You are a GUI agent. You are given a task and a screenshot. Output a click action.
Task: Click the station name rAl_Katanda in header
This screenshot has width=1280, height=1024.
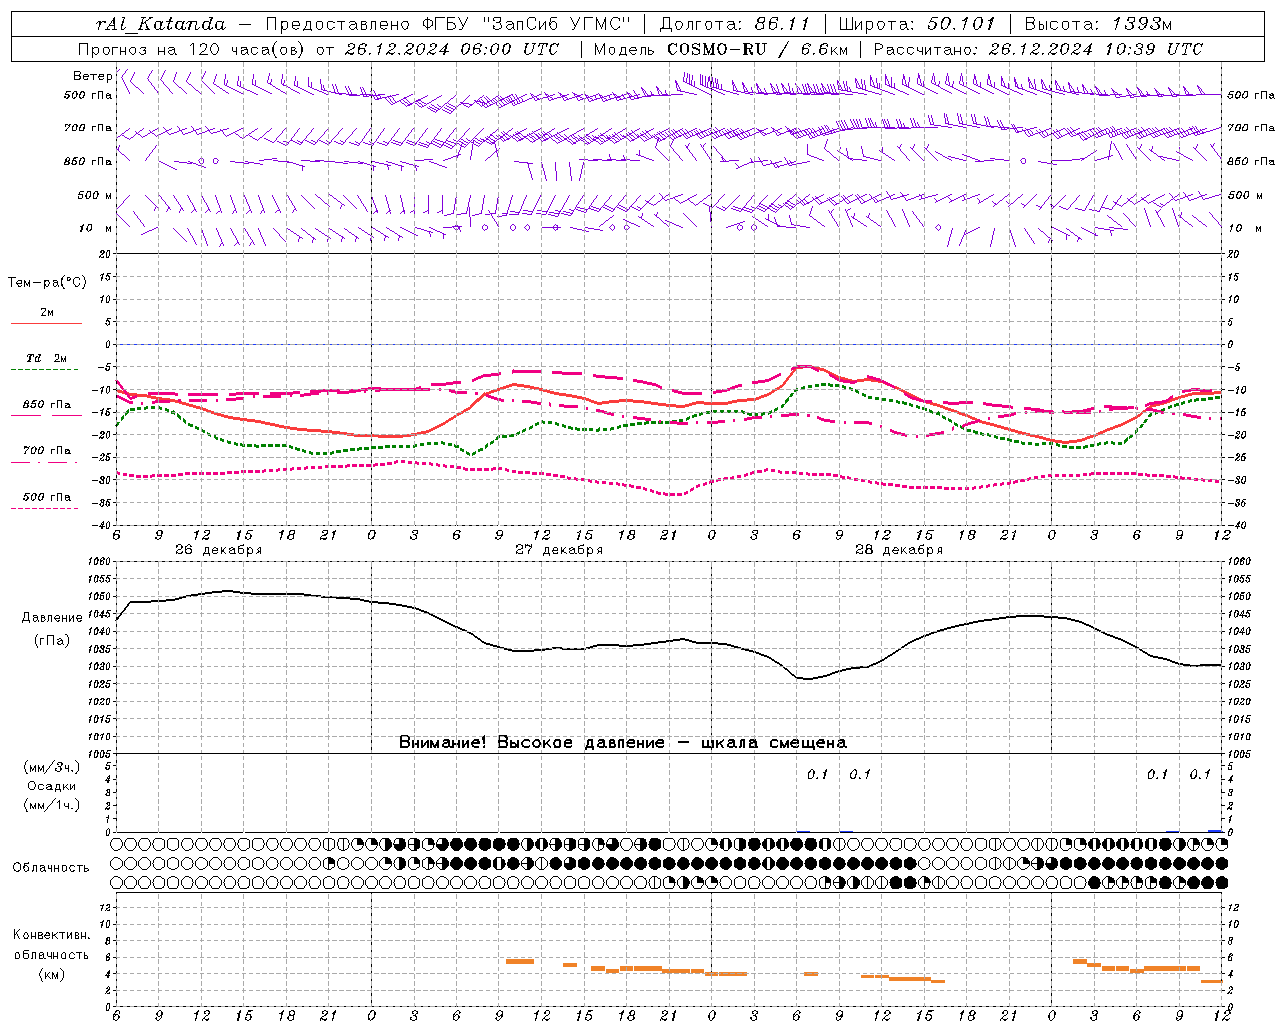(x=161, y=24)
